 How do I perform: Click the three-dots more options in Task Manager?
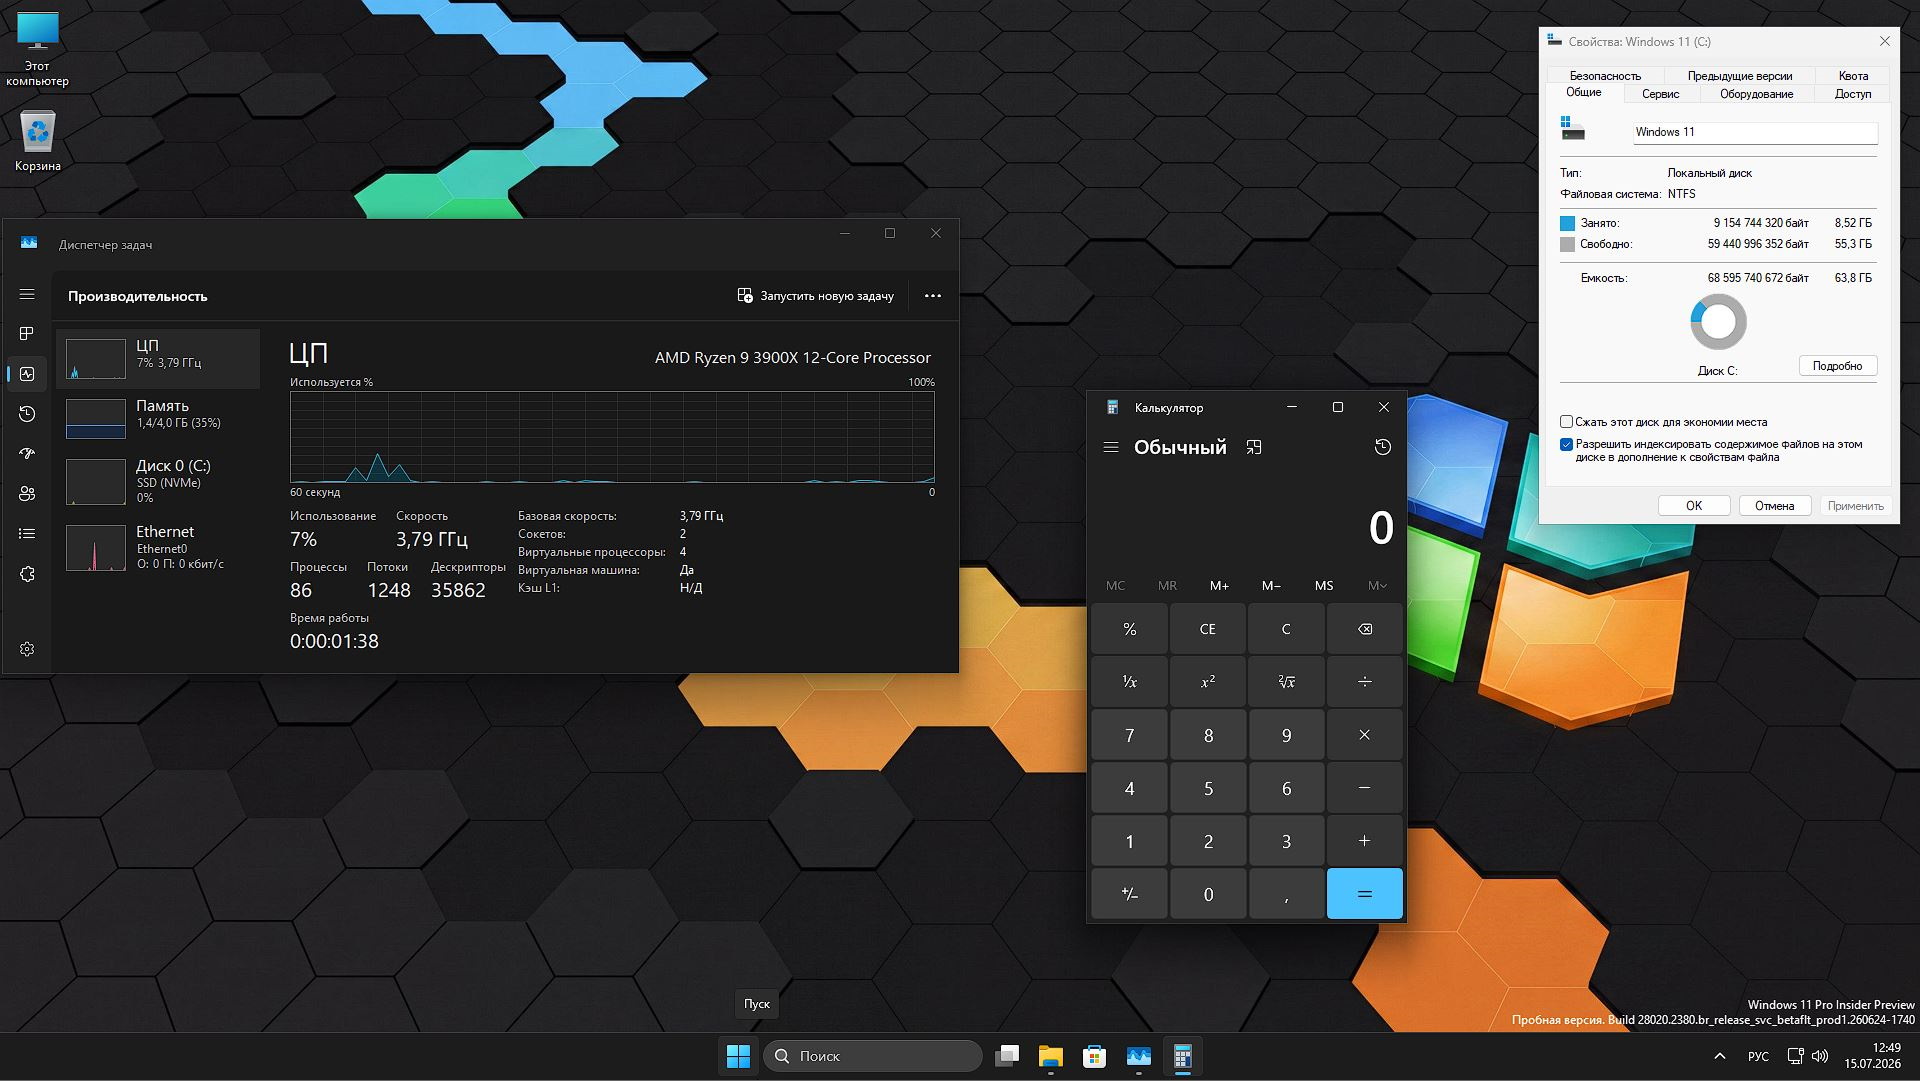tap(932, 296)
